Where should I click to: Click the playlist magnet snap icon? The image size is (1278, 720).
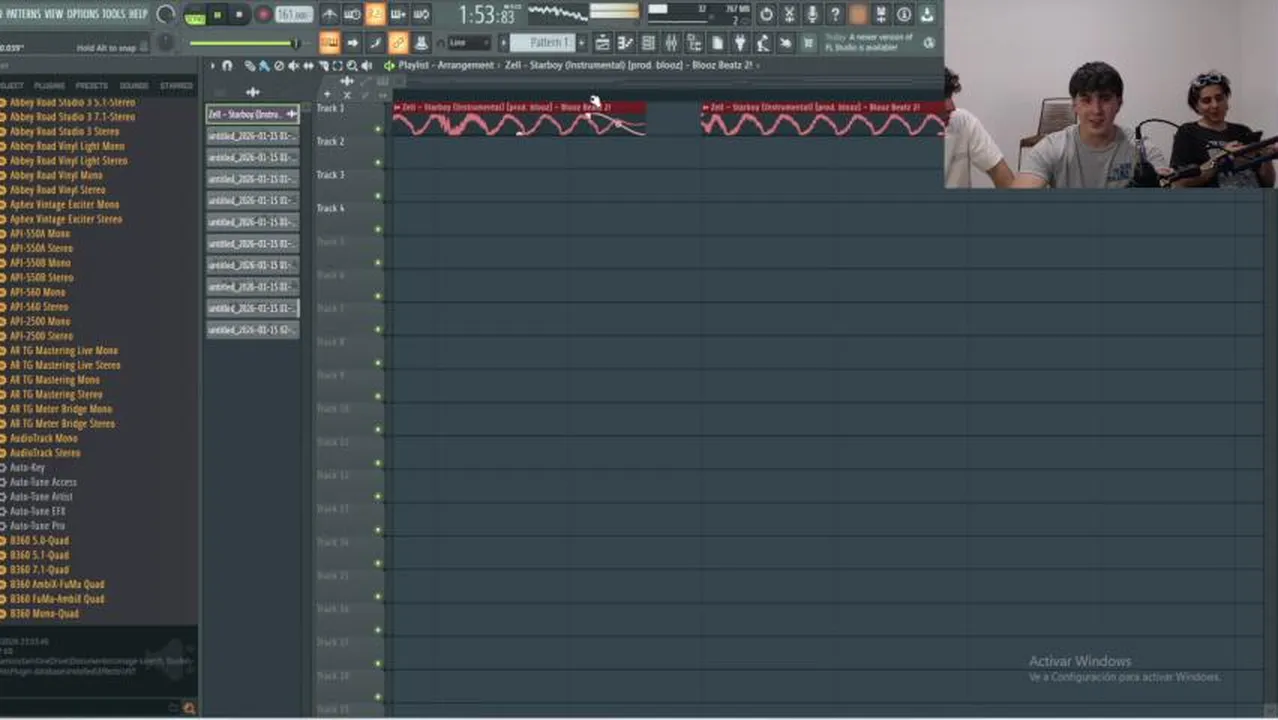(x=227, y=65)
